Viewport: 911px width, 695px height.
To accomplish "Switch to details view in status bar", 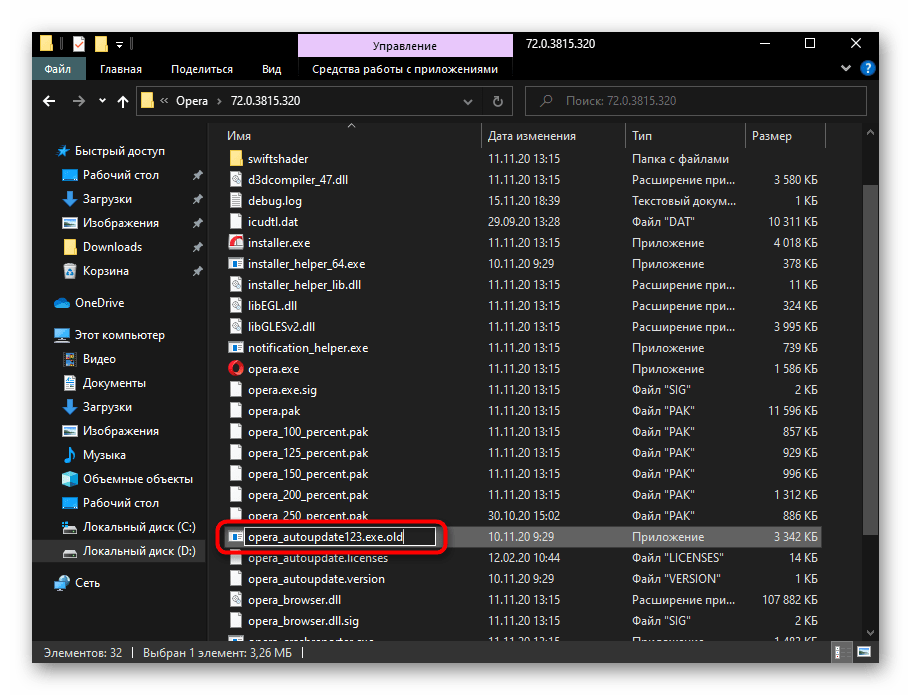I will pos(844,653).
